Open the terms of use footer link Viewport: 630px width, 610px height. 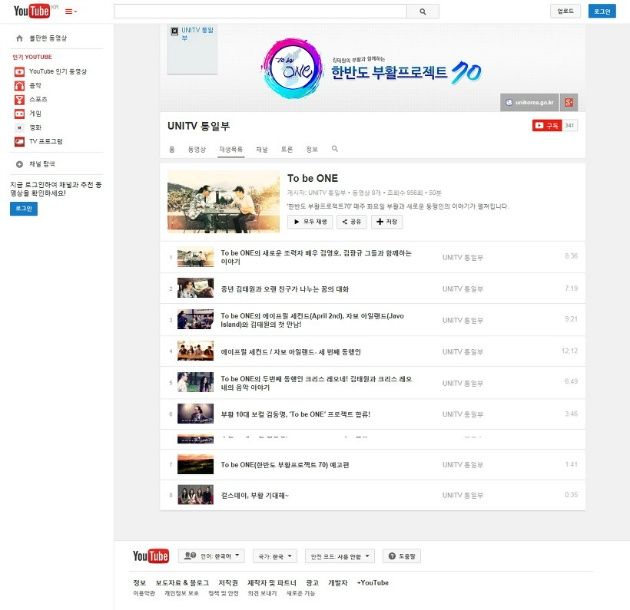pos(144,594)
